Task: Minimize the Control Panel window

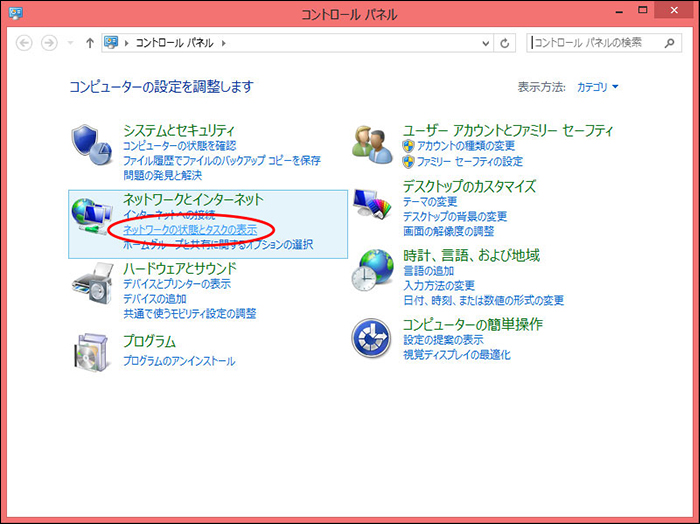Action: coord(619,11)
